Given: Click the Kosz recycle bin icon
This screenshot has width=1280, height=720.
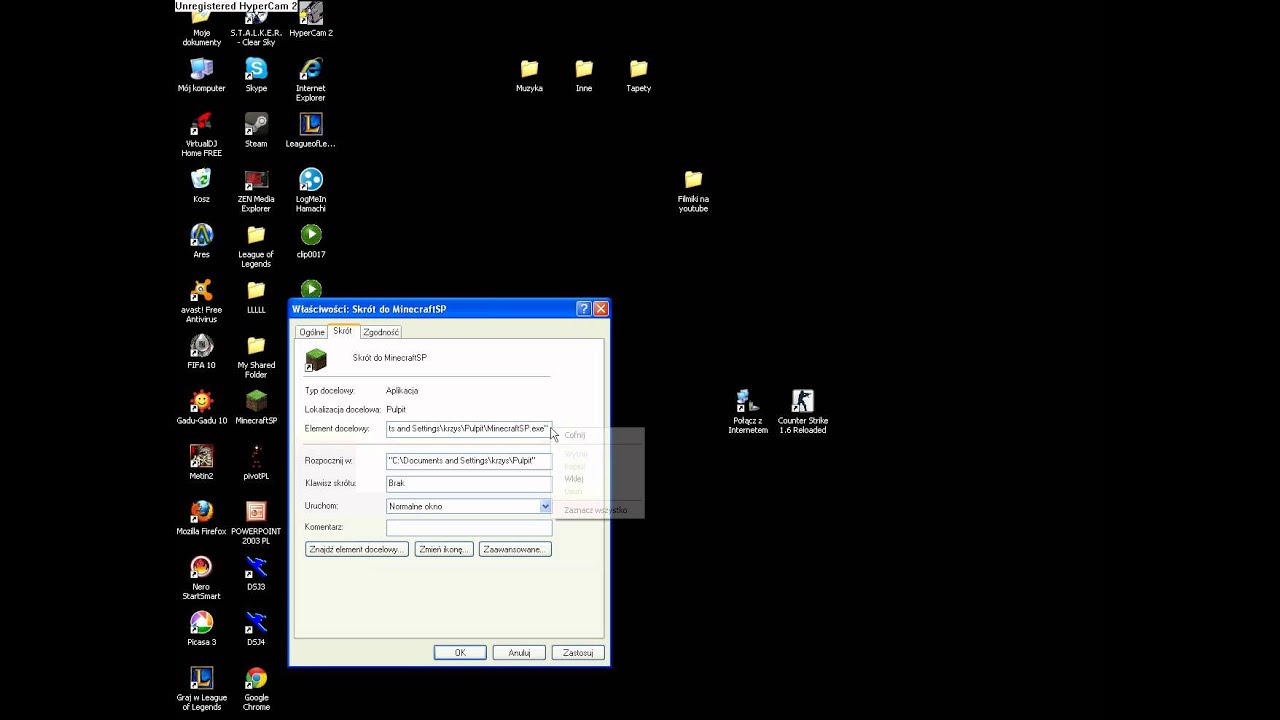Looking at the screenshot, I should (201, 186).
